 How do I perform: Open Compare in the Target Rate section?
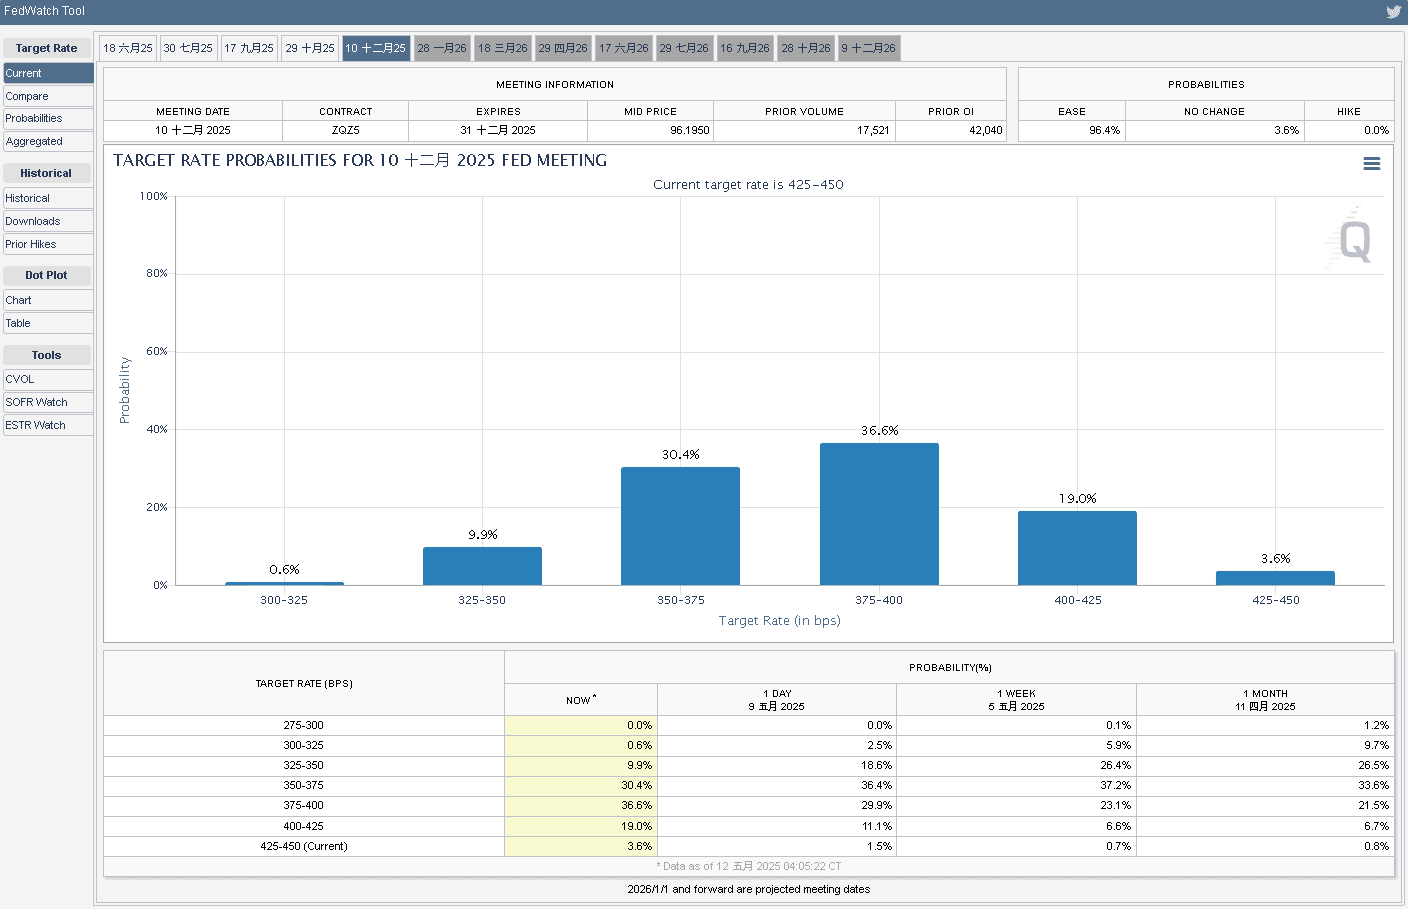pyautogui.click(x=27, y=96)
